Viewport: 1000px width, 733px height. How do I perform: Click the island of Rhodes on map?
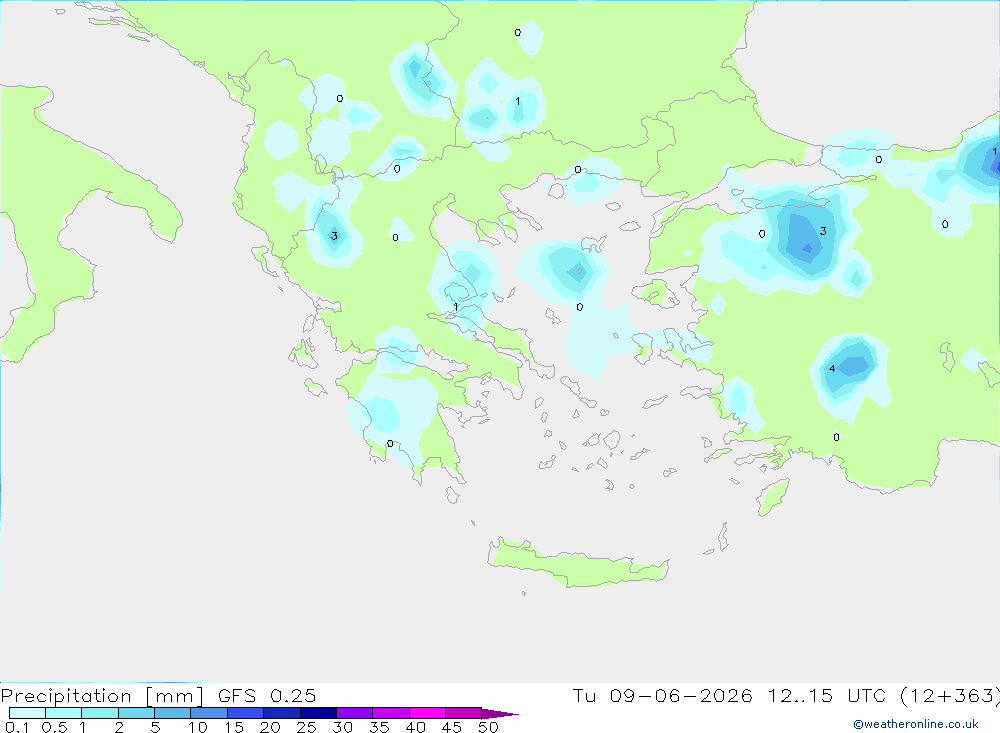pos(773,496)
